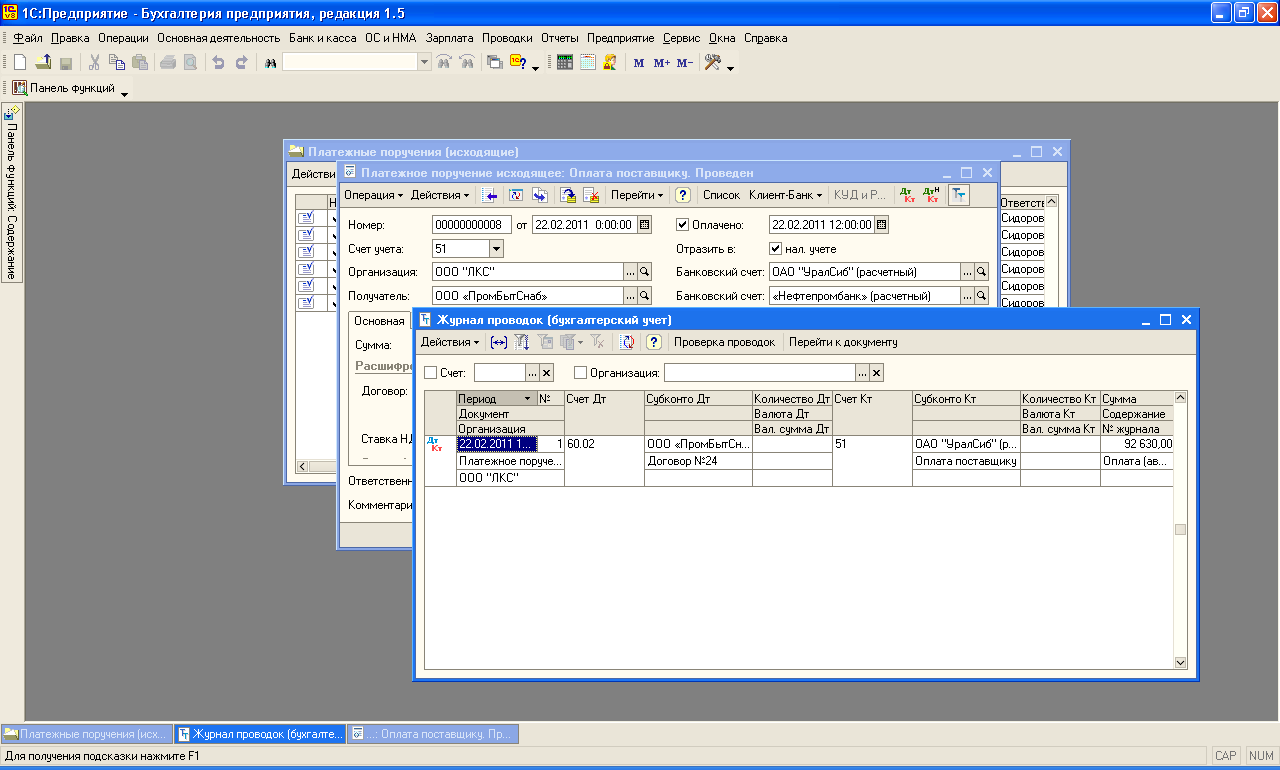1280x770 pixels.
Task: Open the Банк и касса menu
Action: click(322, 38)
